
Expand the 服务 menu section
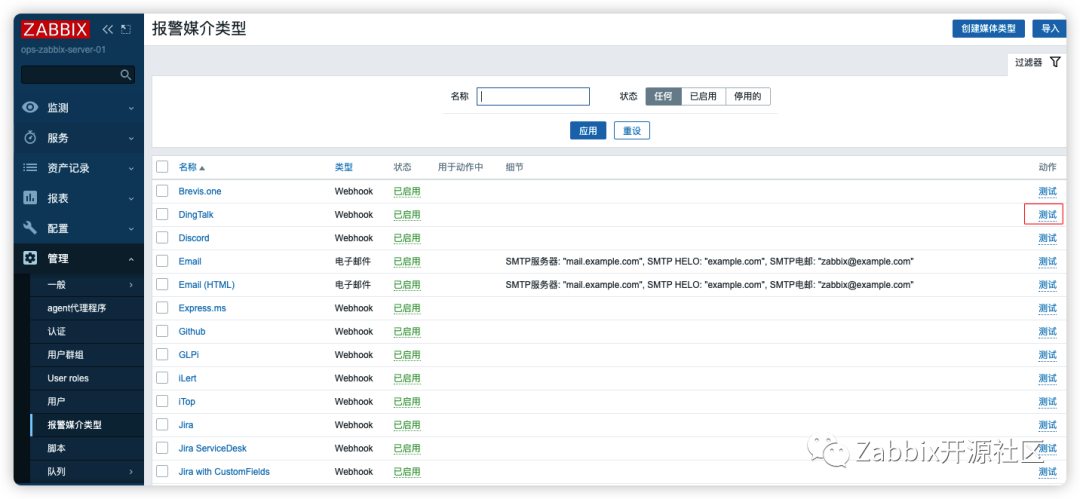(x=131, y=139)
